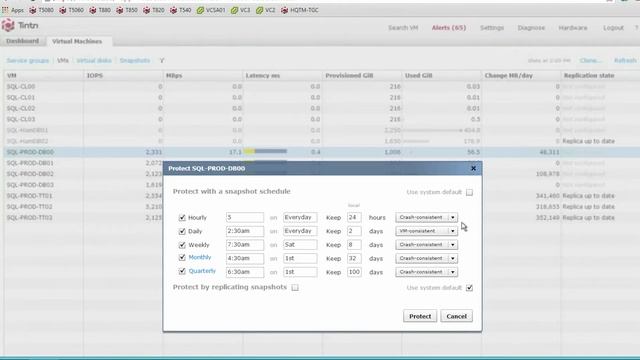Click the Weekly Sat day field

click(300, 245)
